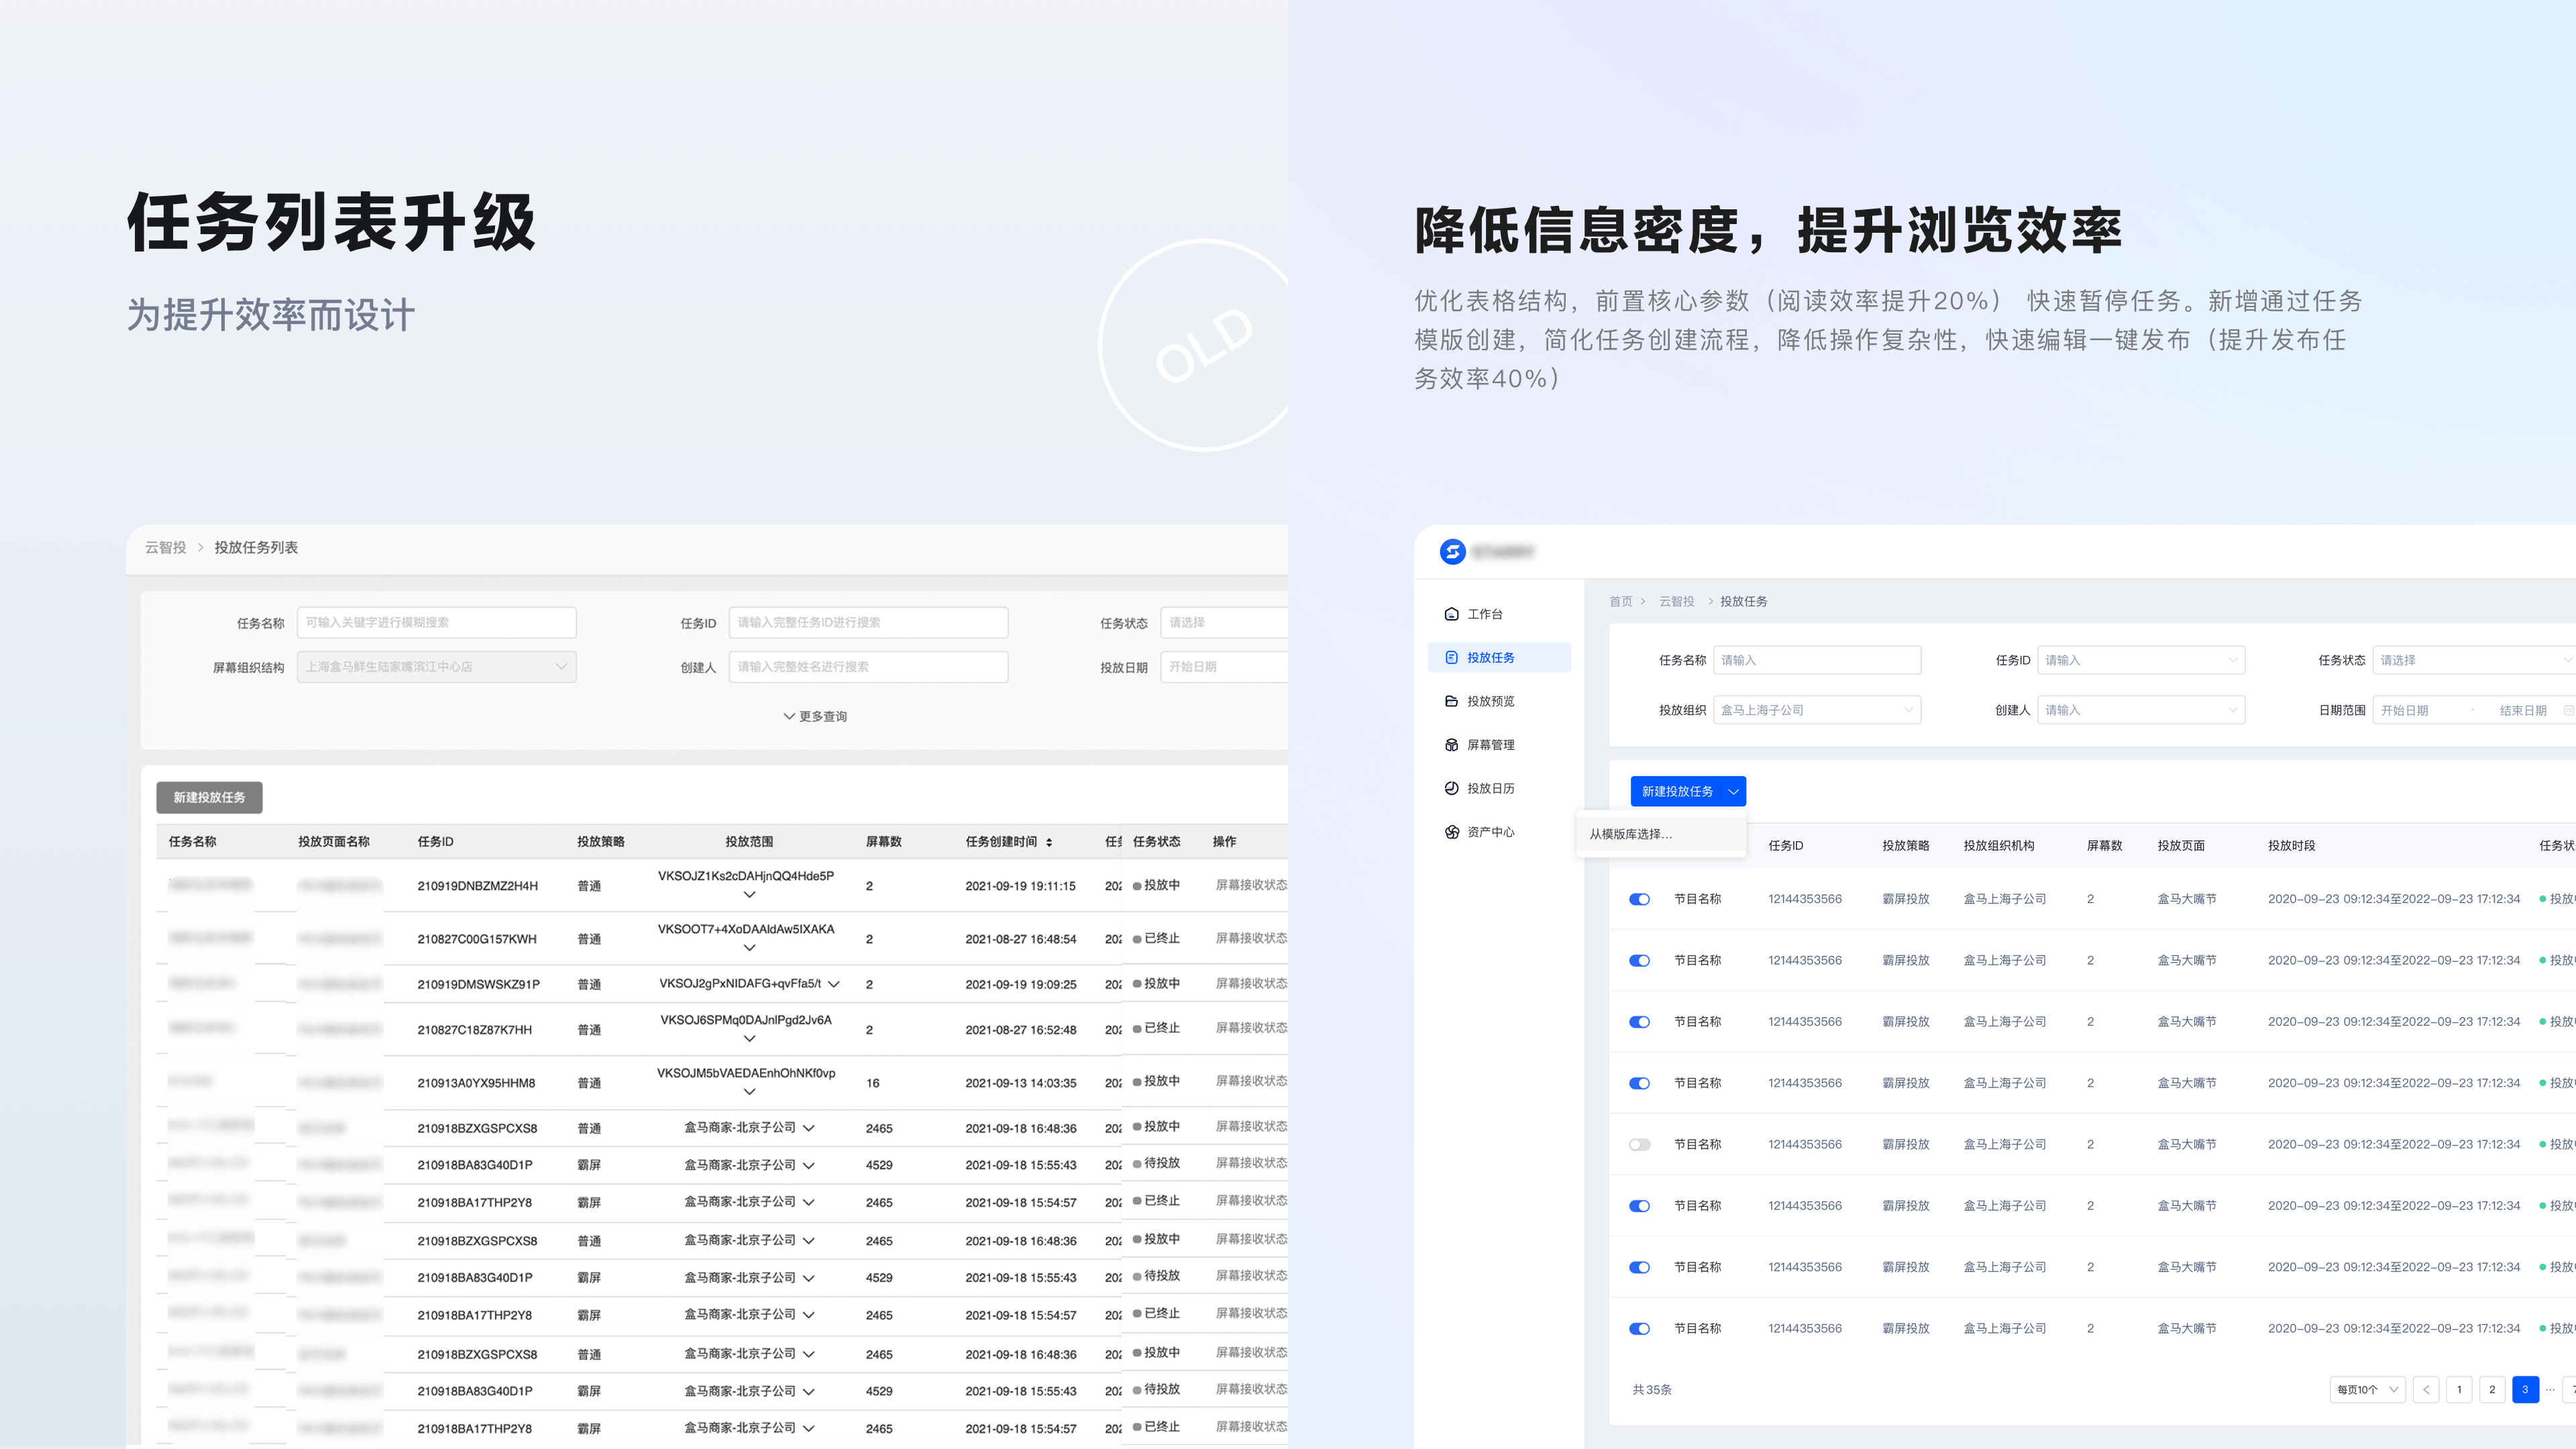Screen dimensions: 2576x1449
Task: Open 投放预览 sidebar item
Action: pyautogui.click(x=1480, y=701)
